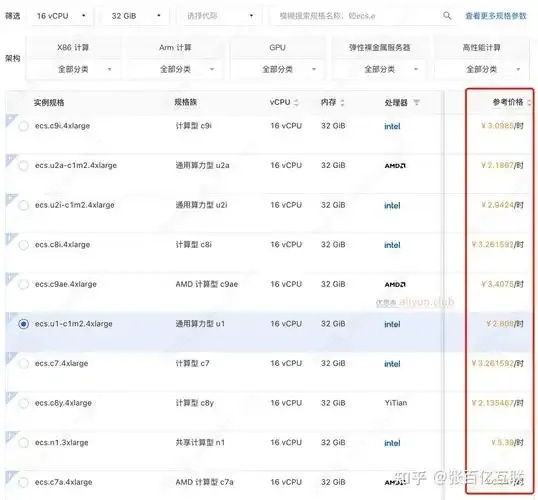538x500 pixels.
Task: Select the ecs.c8y.4xlarge radio button
Action: (23, 403)
